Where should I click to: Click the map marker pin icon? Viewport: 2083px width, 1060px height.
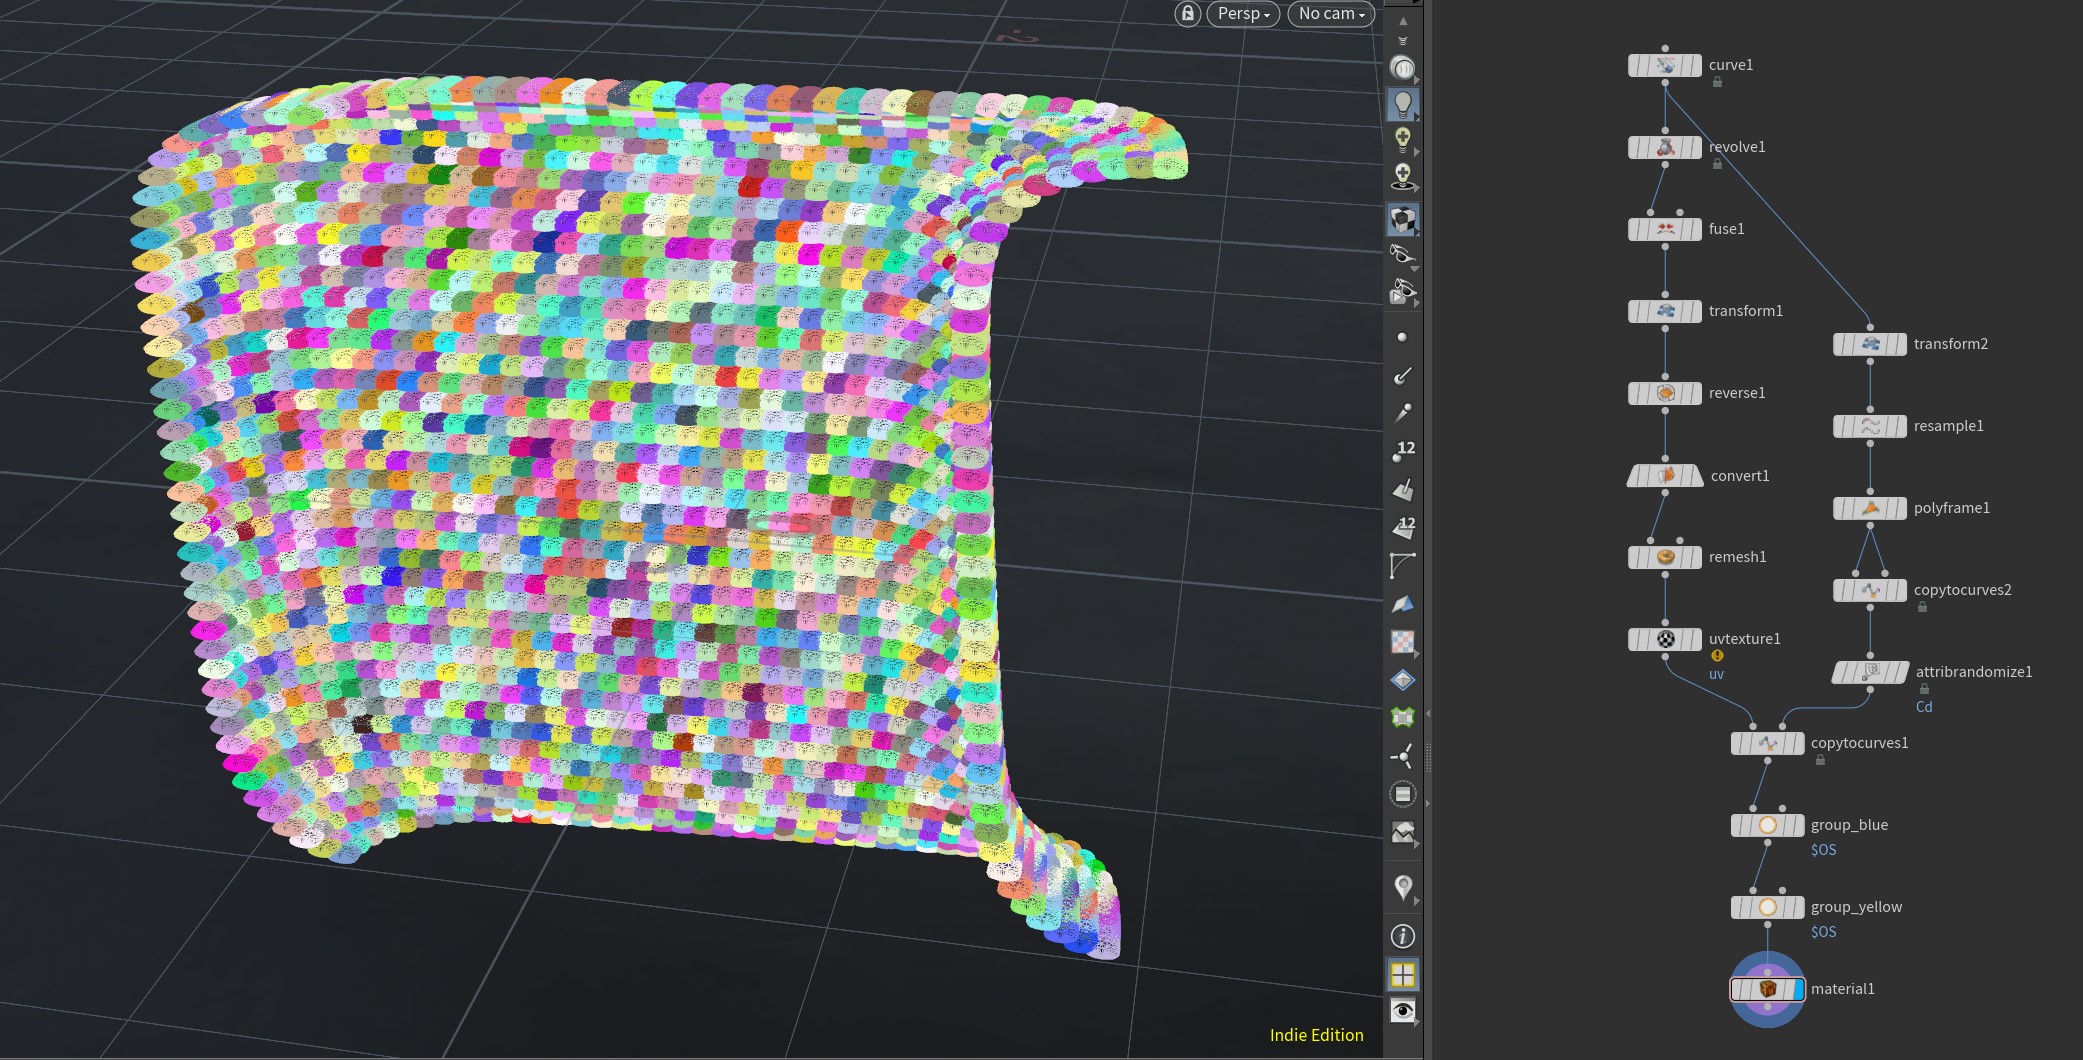(1402, 887)
